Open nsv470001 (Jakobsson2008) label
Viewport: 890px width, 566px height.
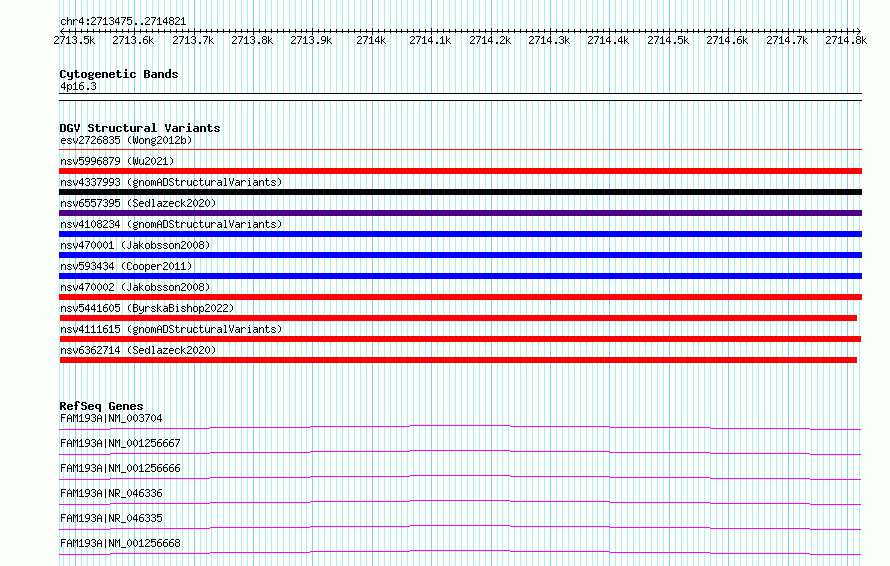click(x=135, y=245)
